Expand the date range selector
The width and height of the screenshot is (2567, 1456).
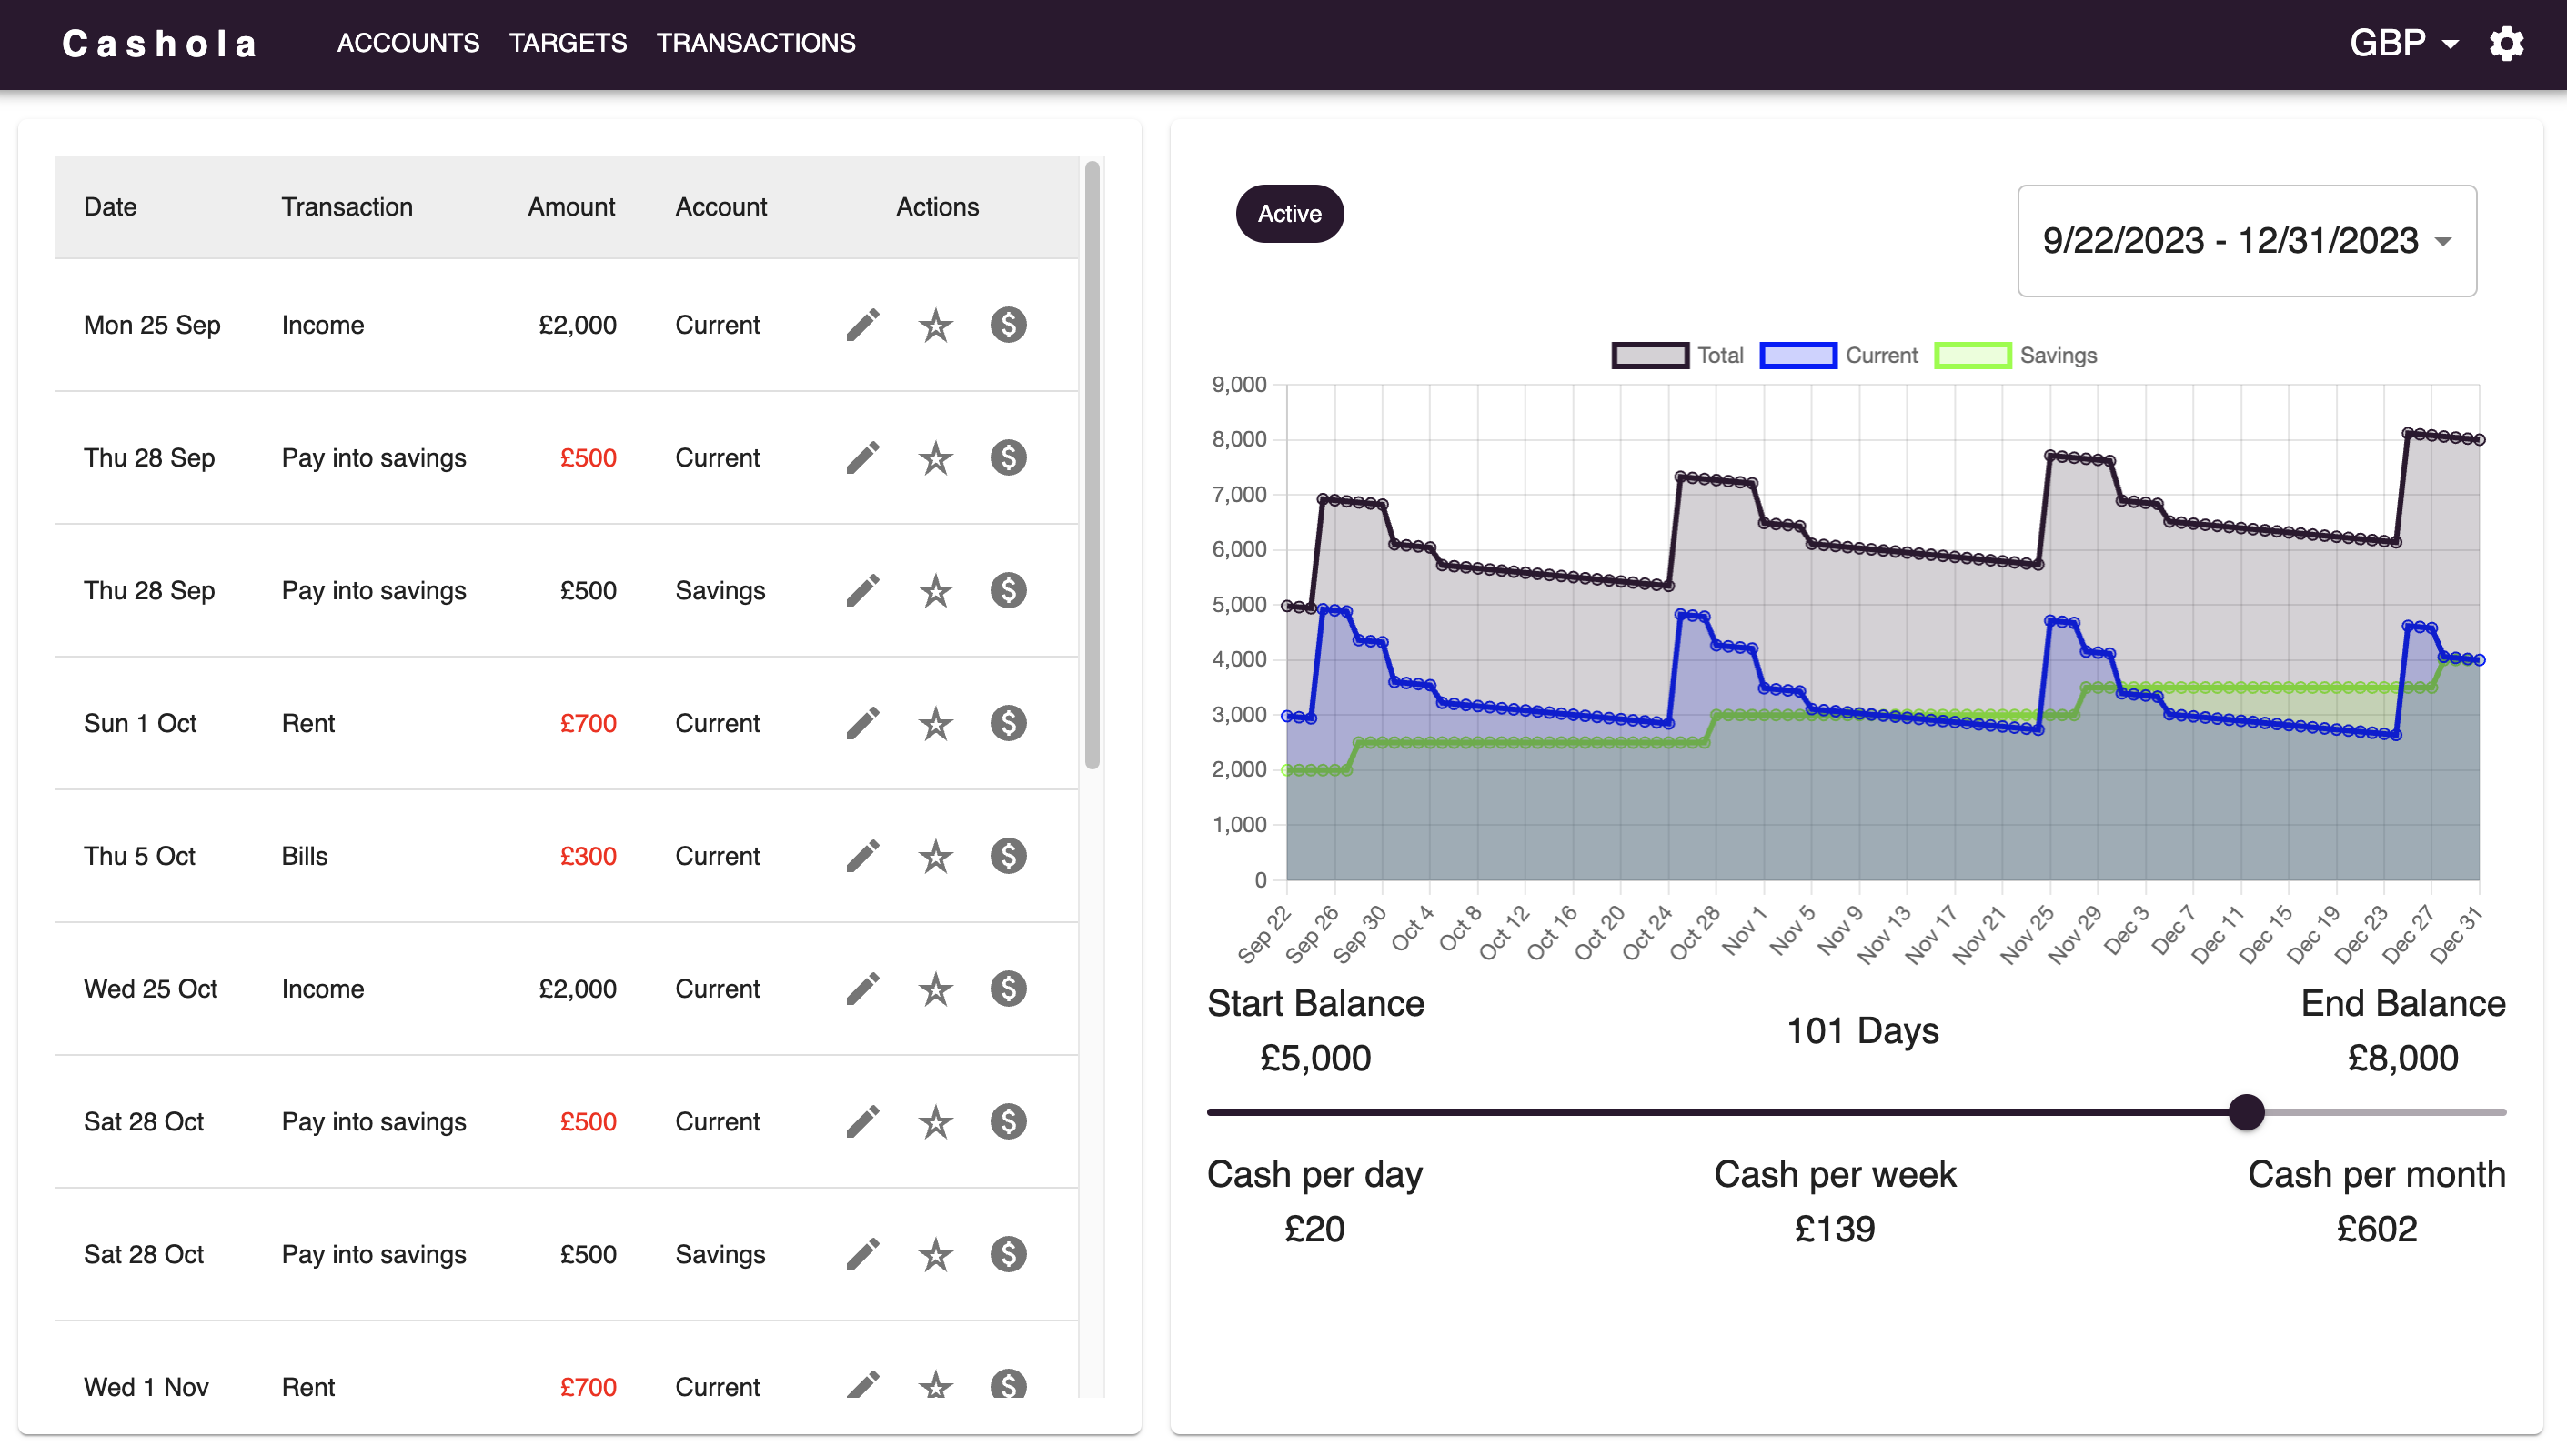[x=2246, y=241]
